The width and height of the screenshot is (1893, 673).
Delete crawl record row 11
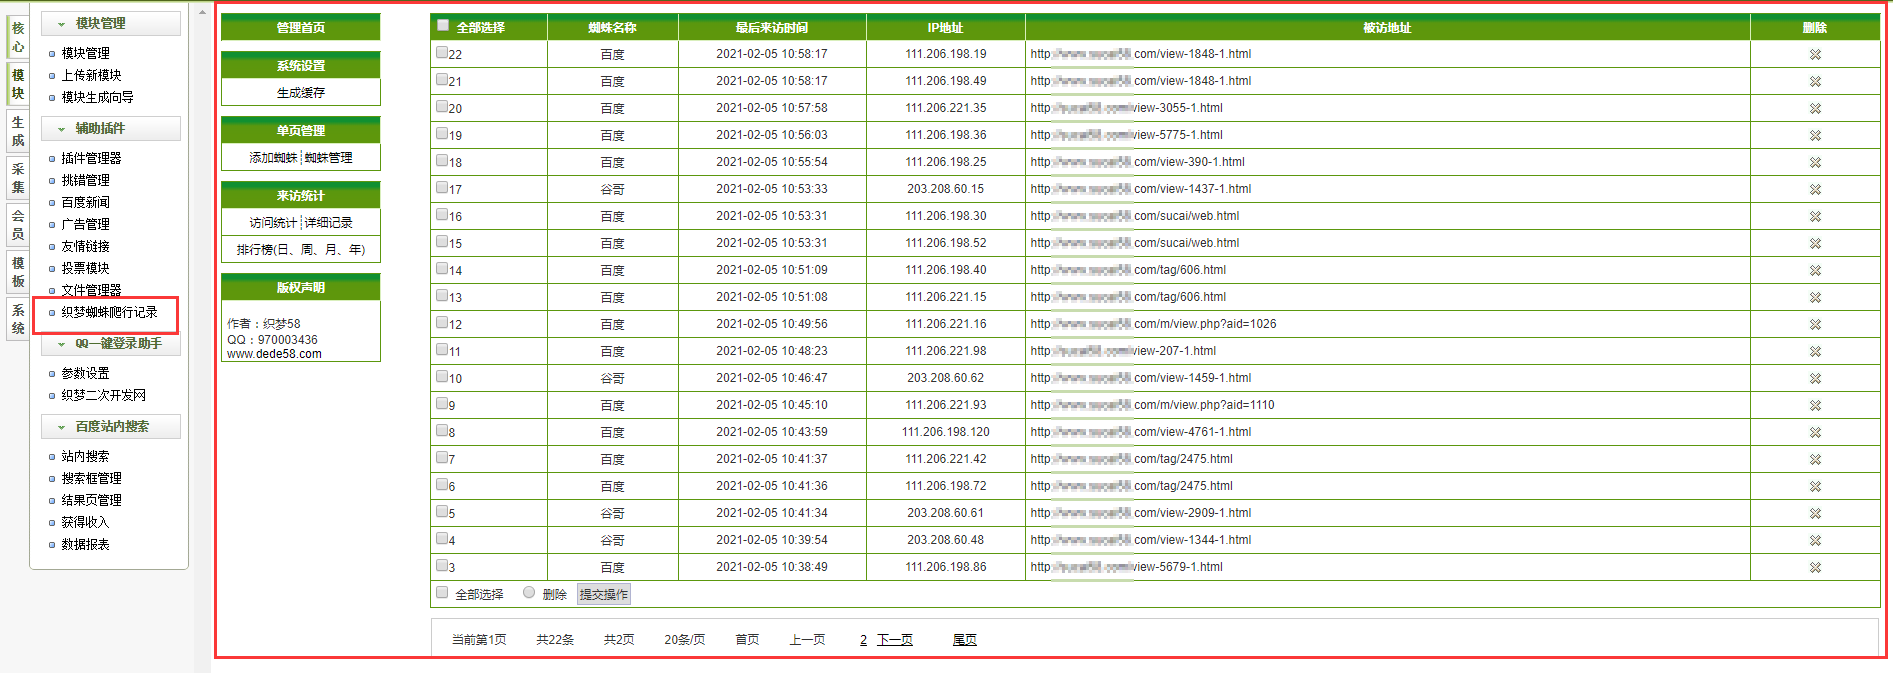coord(1815,352)
